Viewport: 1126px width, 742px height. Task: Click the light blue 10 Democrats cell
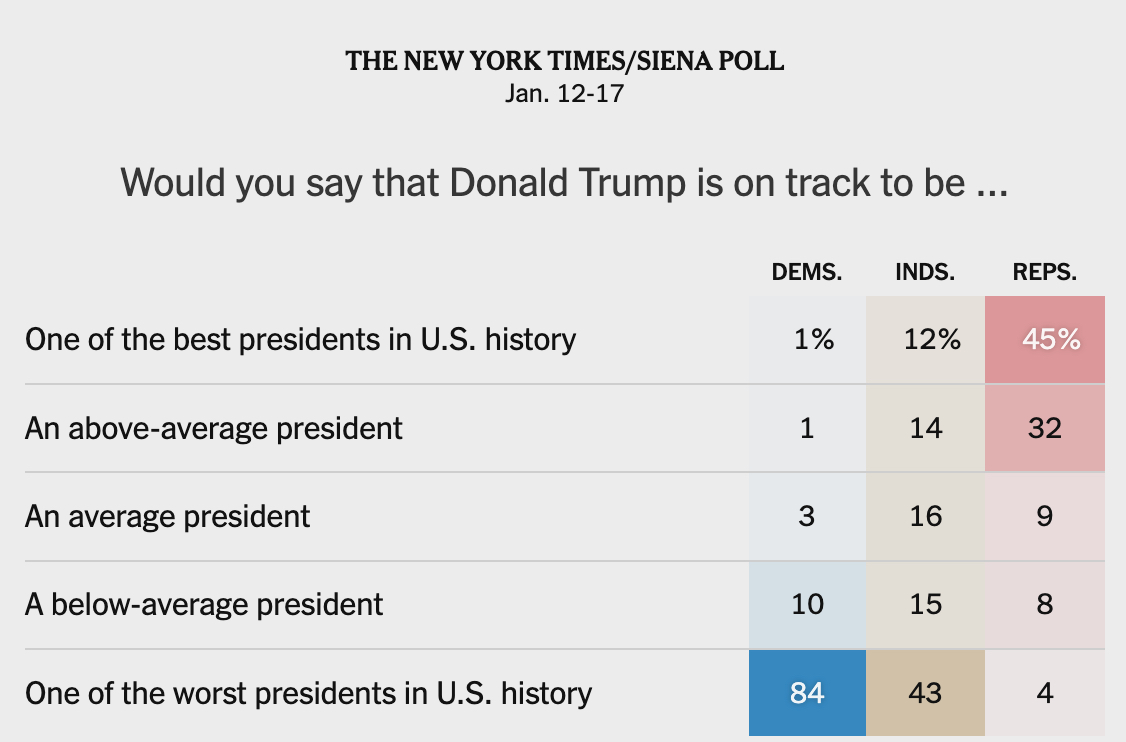807,605
